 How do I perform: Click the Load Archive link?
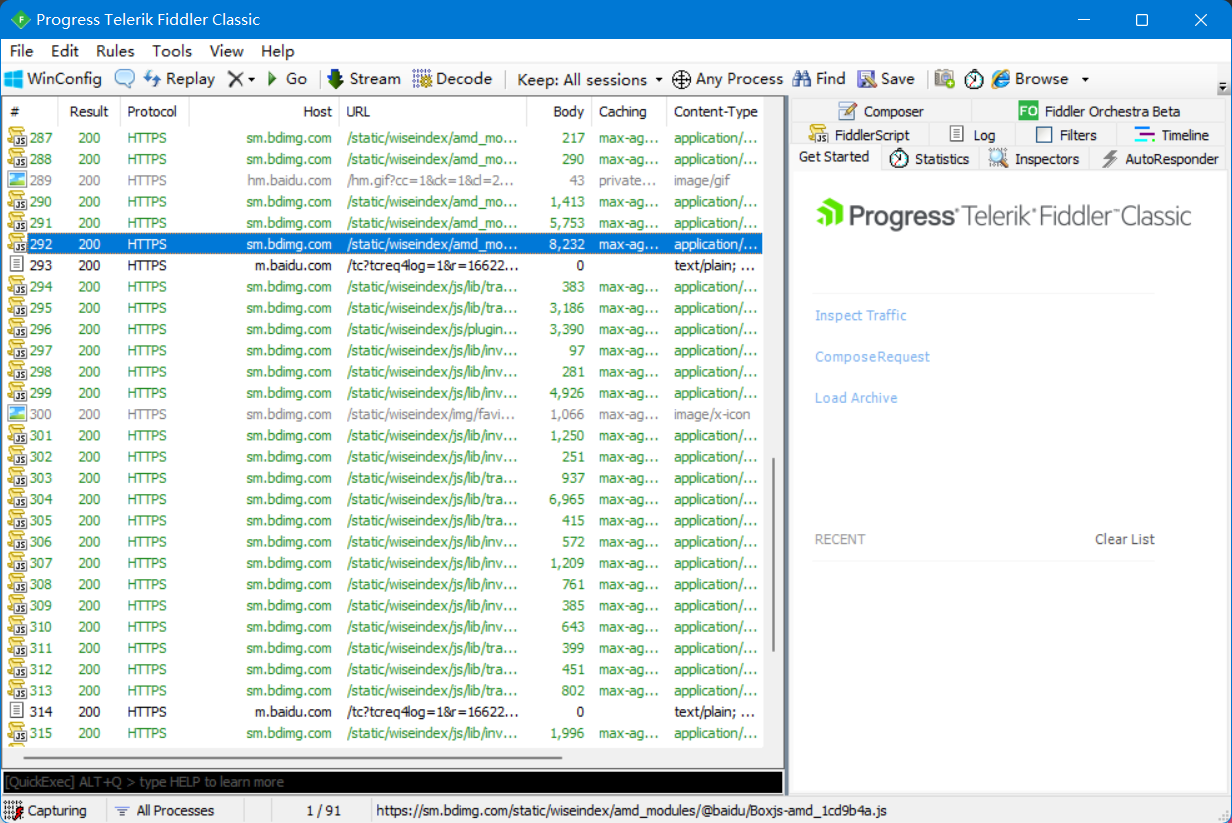point(856,398)
